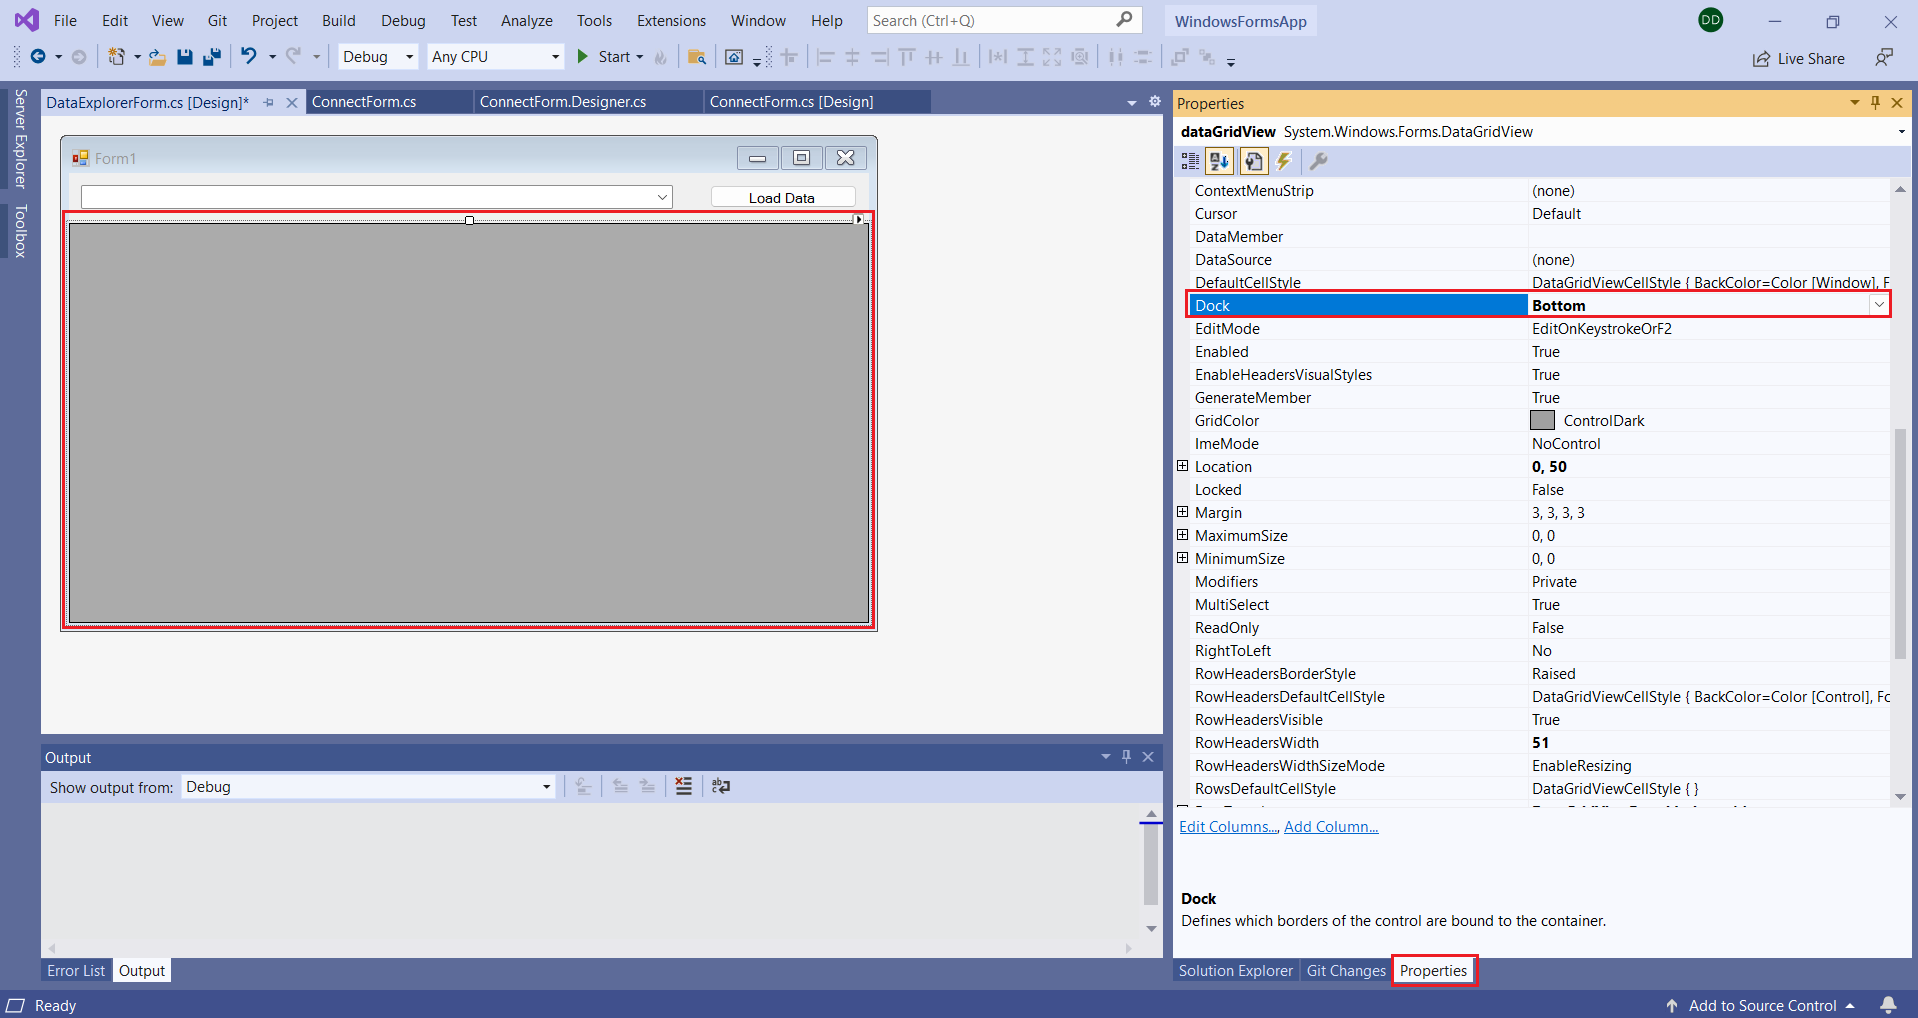
Task: Toggle Categorized view in Properties toolbar
Action: (1190, 161)
